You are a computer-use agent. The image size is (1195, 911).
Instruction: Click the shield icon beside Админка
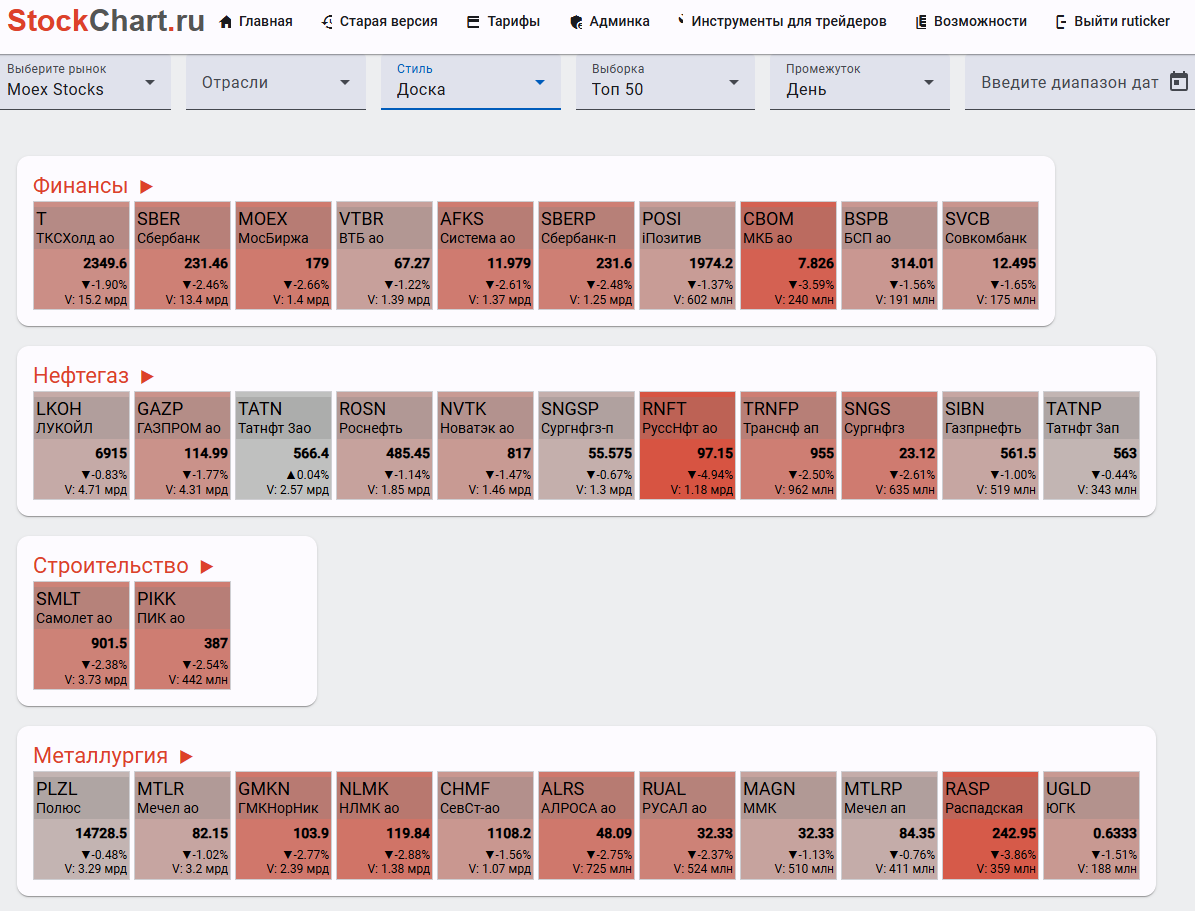click(576, 22)
